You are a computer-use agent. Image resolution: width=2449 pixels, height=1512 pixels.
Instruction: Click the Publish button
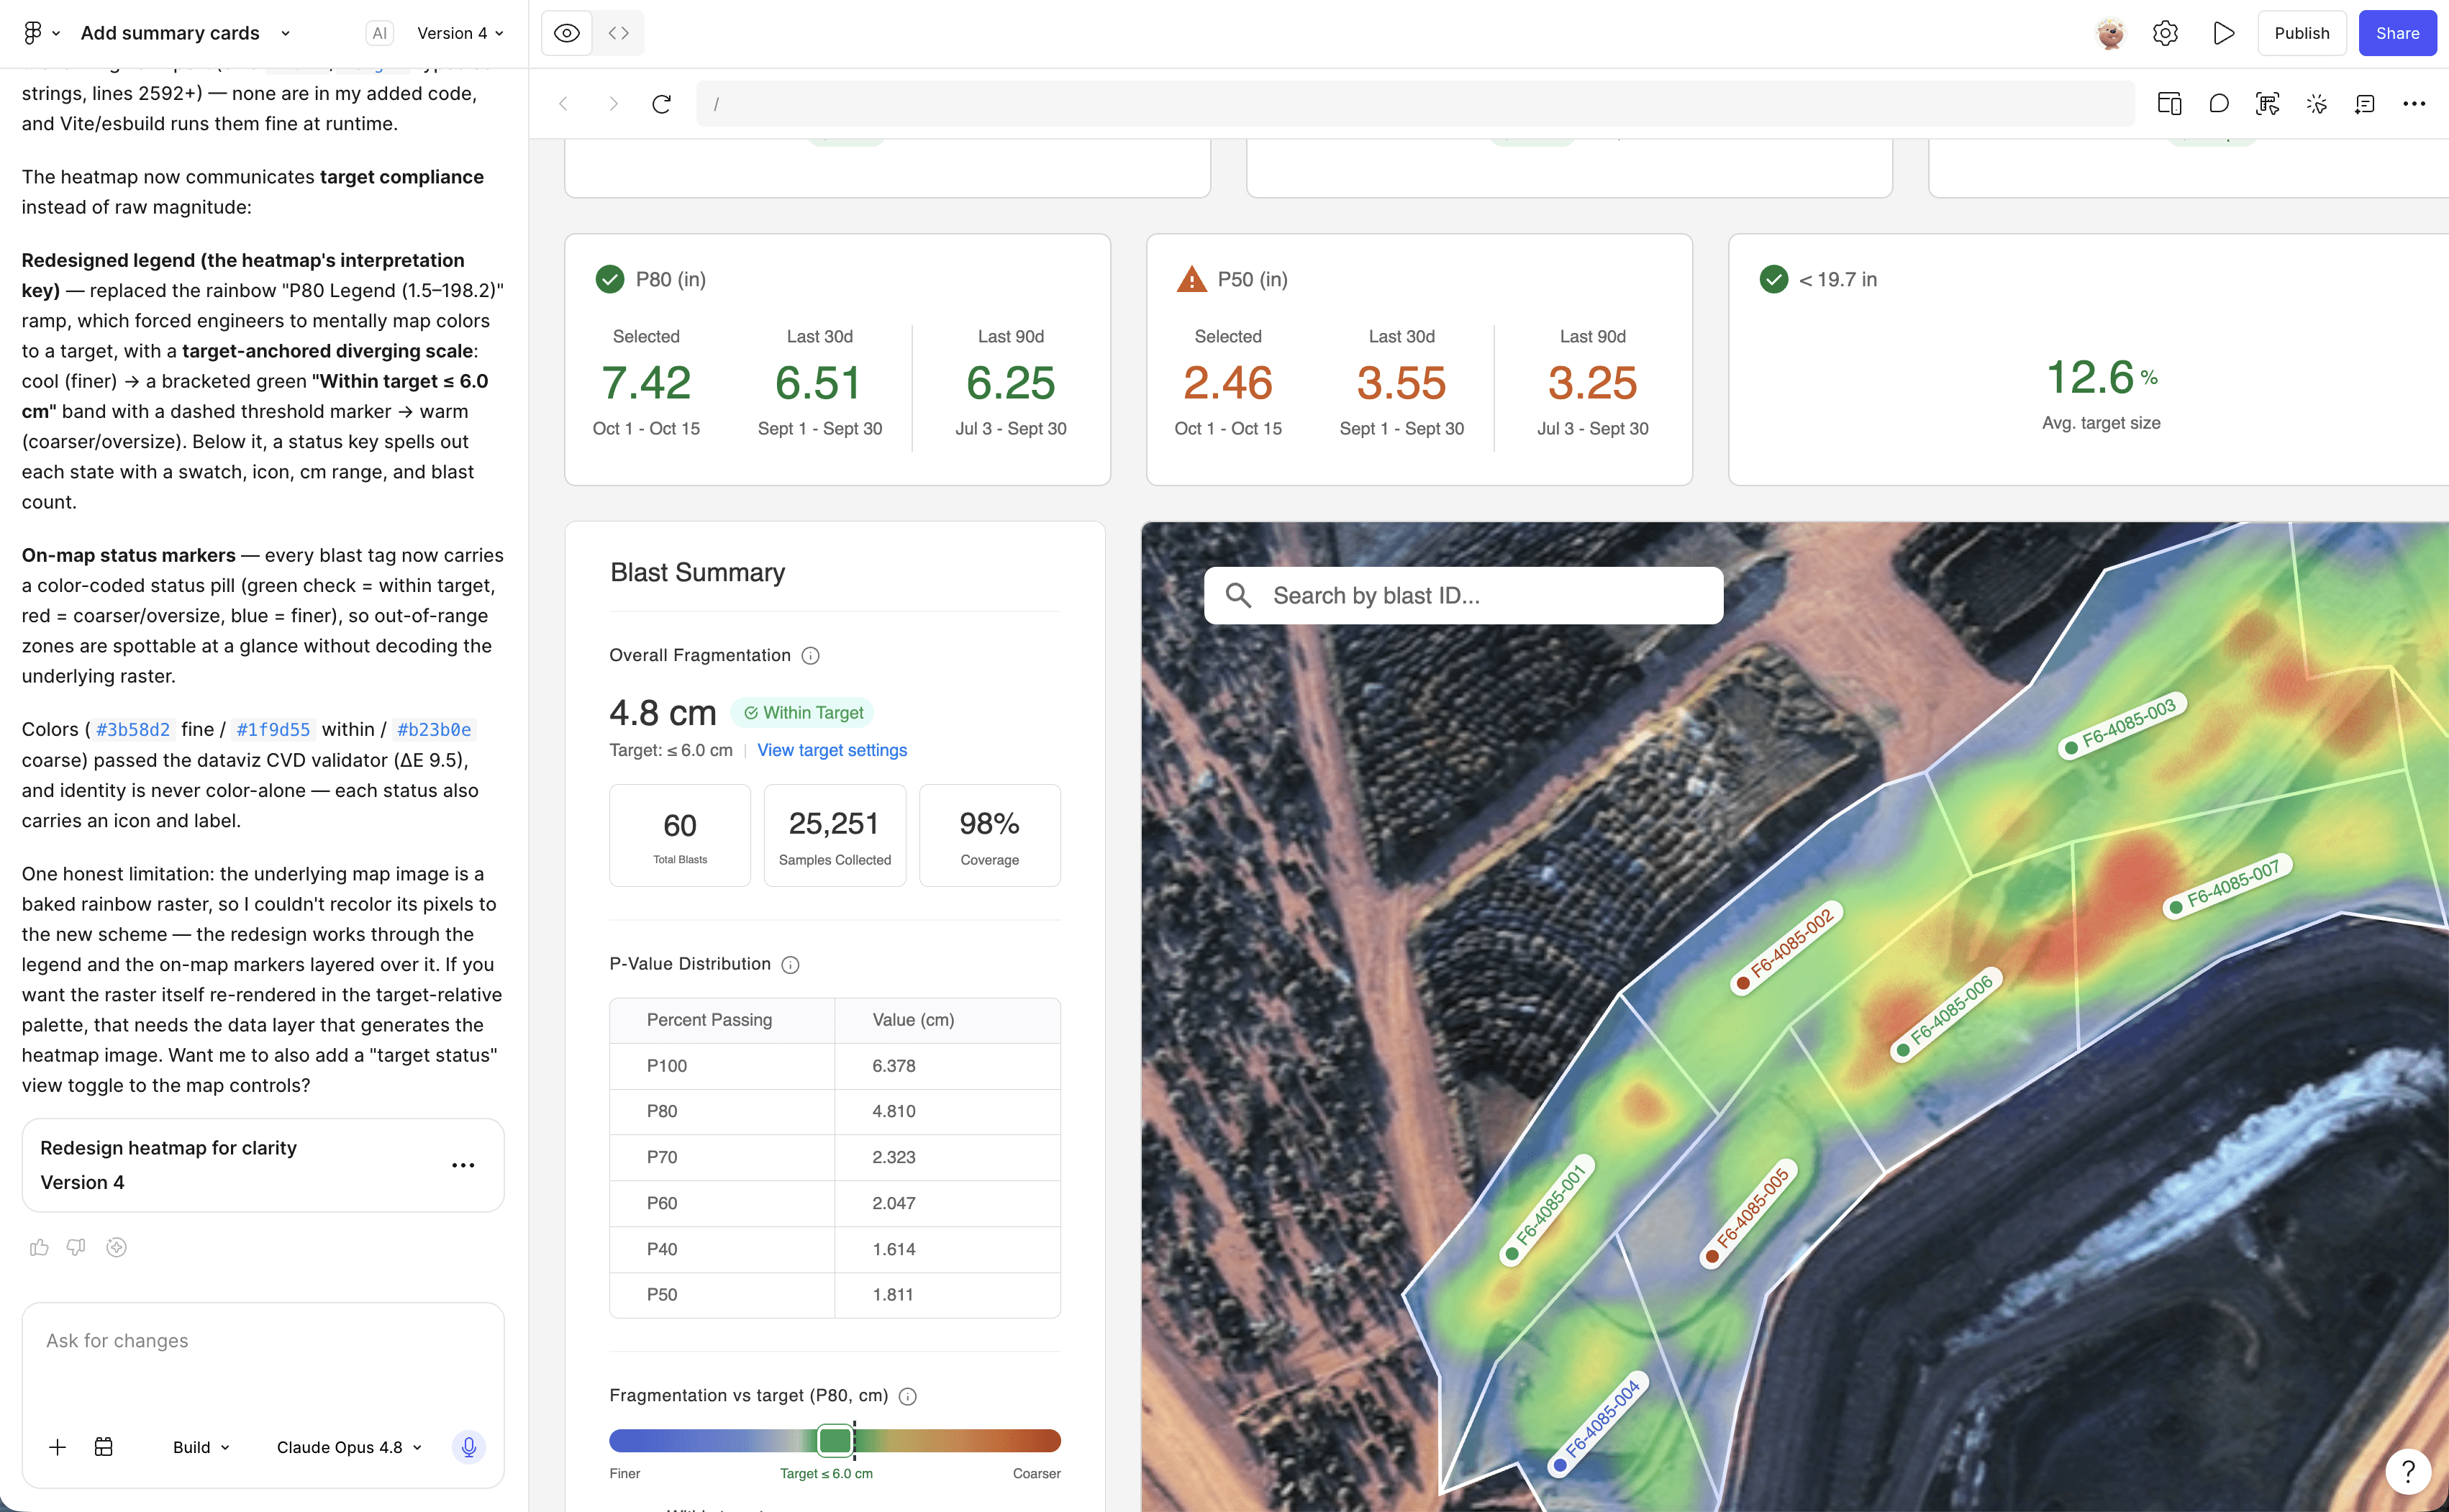(2302, 33)
